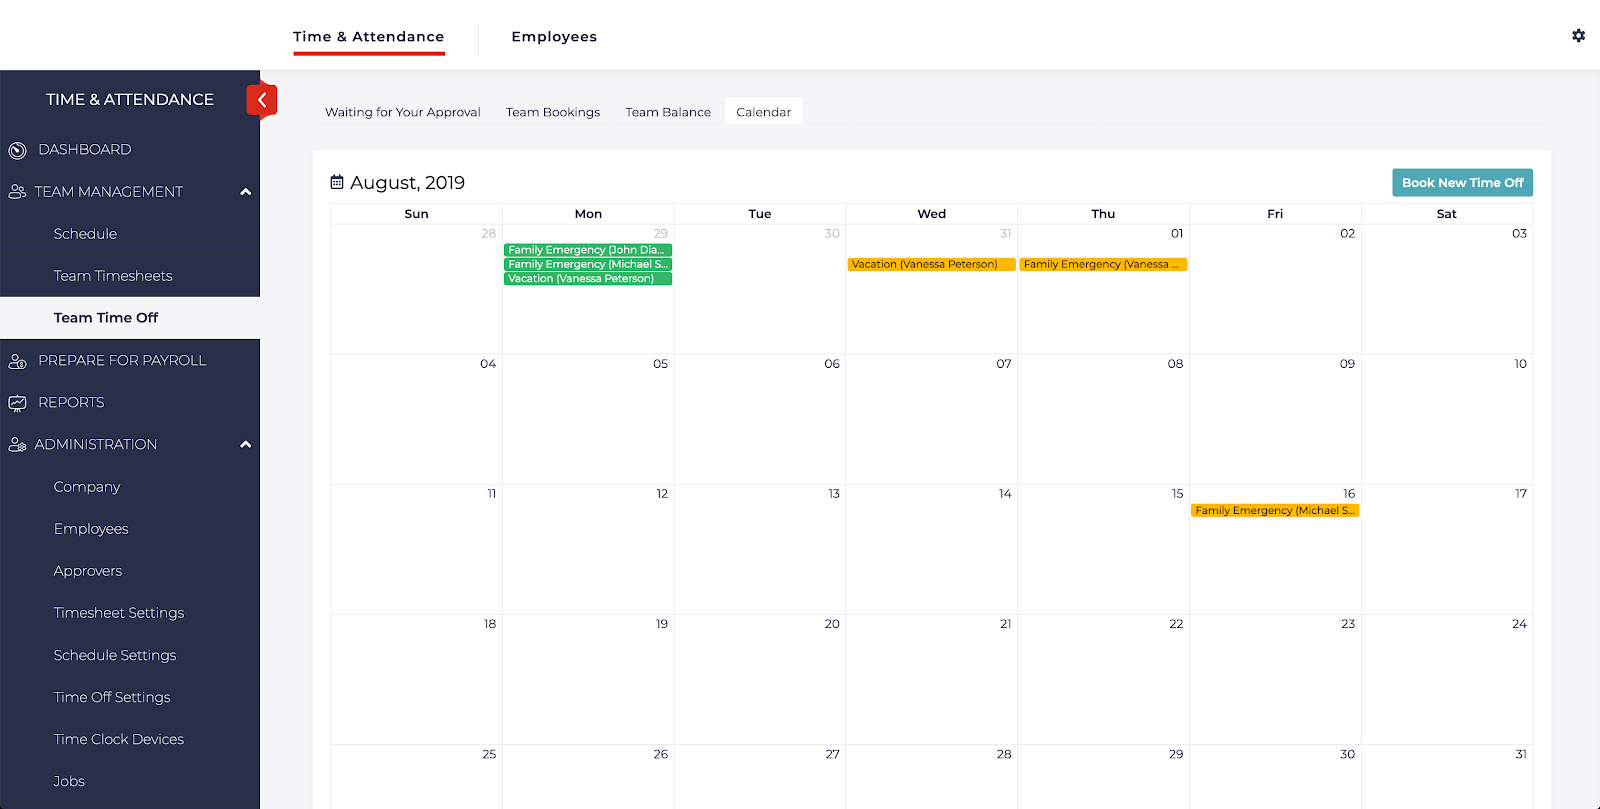1600x809 pixels.
Task: Click the Dashboard gauge icon
Action: click(17, 150)
